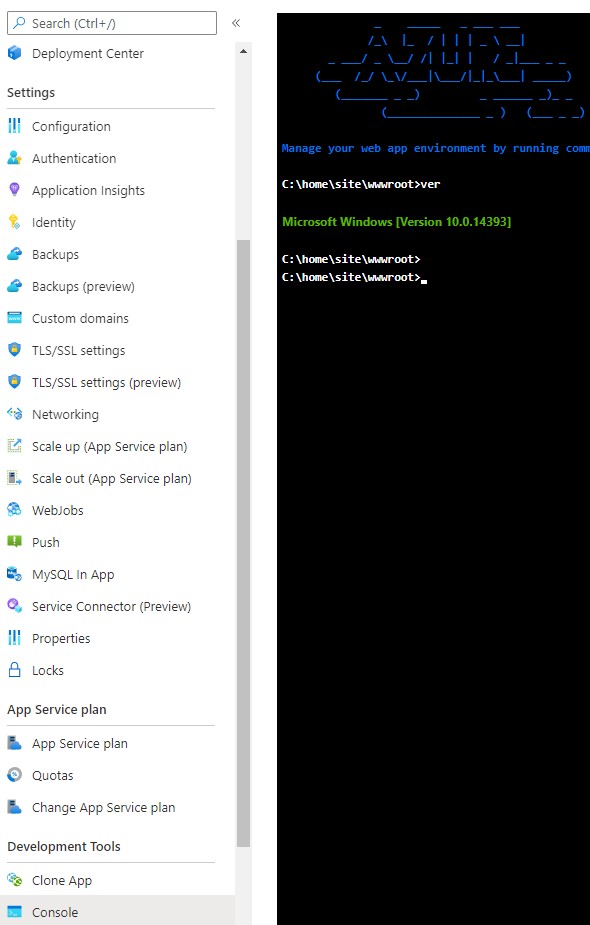Click the Change App Service plan icon
The width and height of the screenshot is (590, 925).
coord(14,807)
